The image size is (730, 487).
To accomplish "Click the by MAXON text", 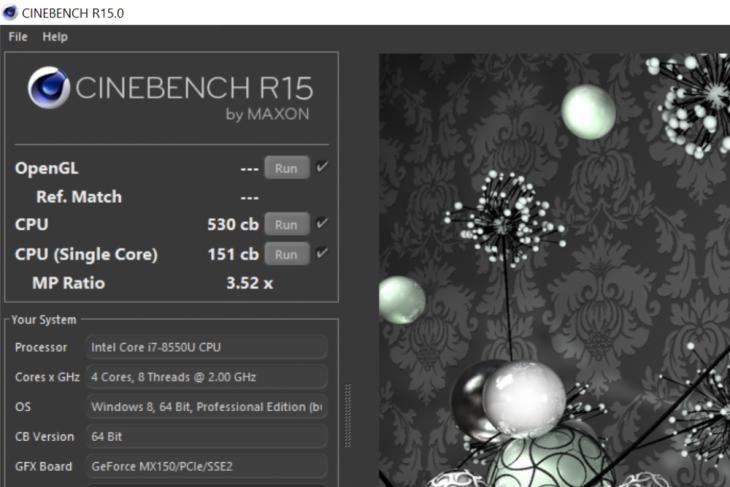I will [x=267, y=114].
